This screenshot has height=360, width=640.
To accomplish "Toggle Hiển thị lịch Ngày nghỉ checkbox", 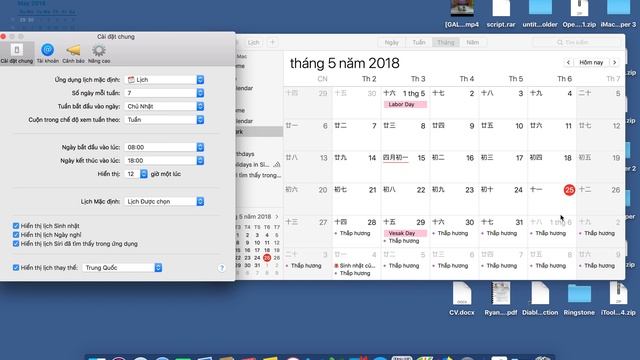I will [16, 235].
